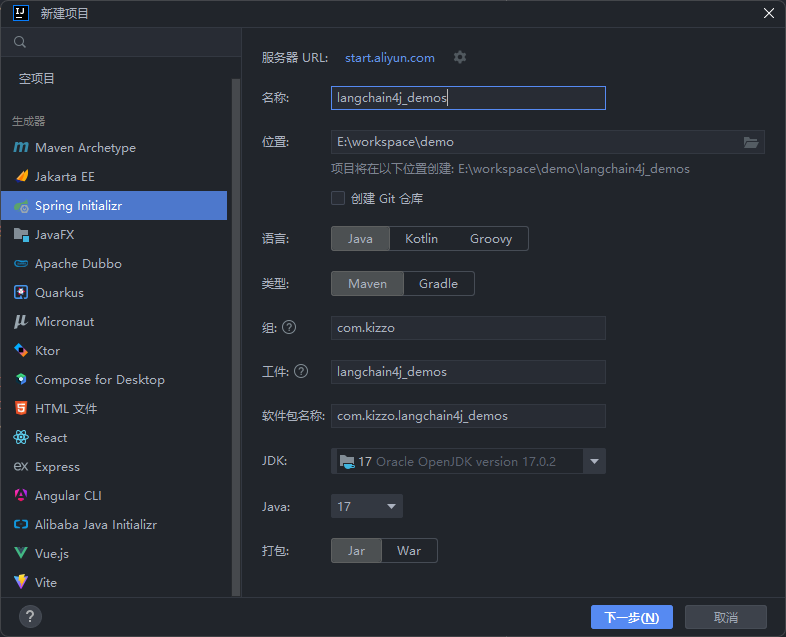Choose Gradle build type
This screenshot has height=637, width=786.
pos(439,284)
